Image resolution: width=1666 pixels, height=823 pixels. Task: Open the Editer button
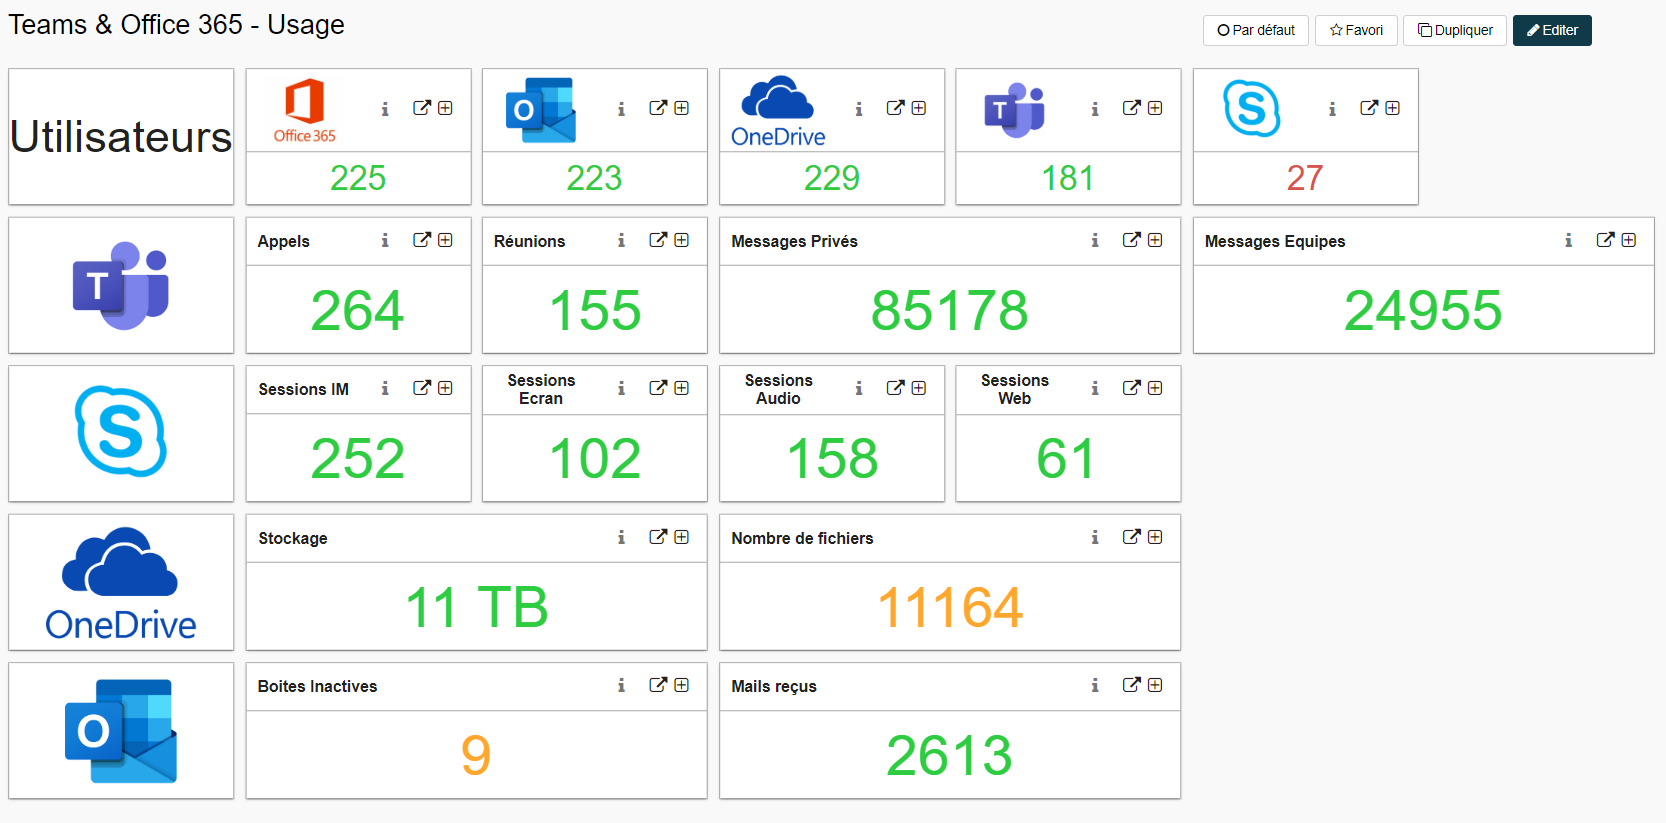coord(1552,30)
